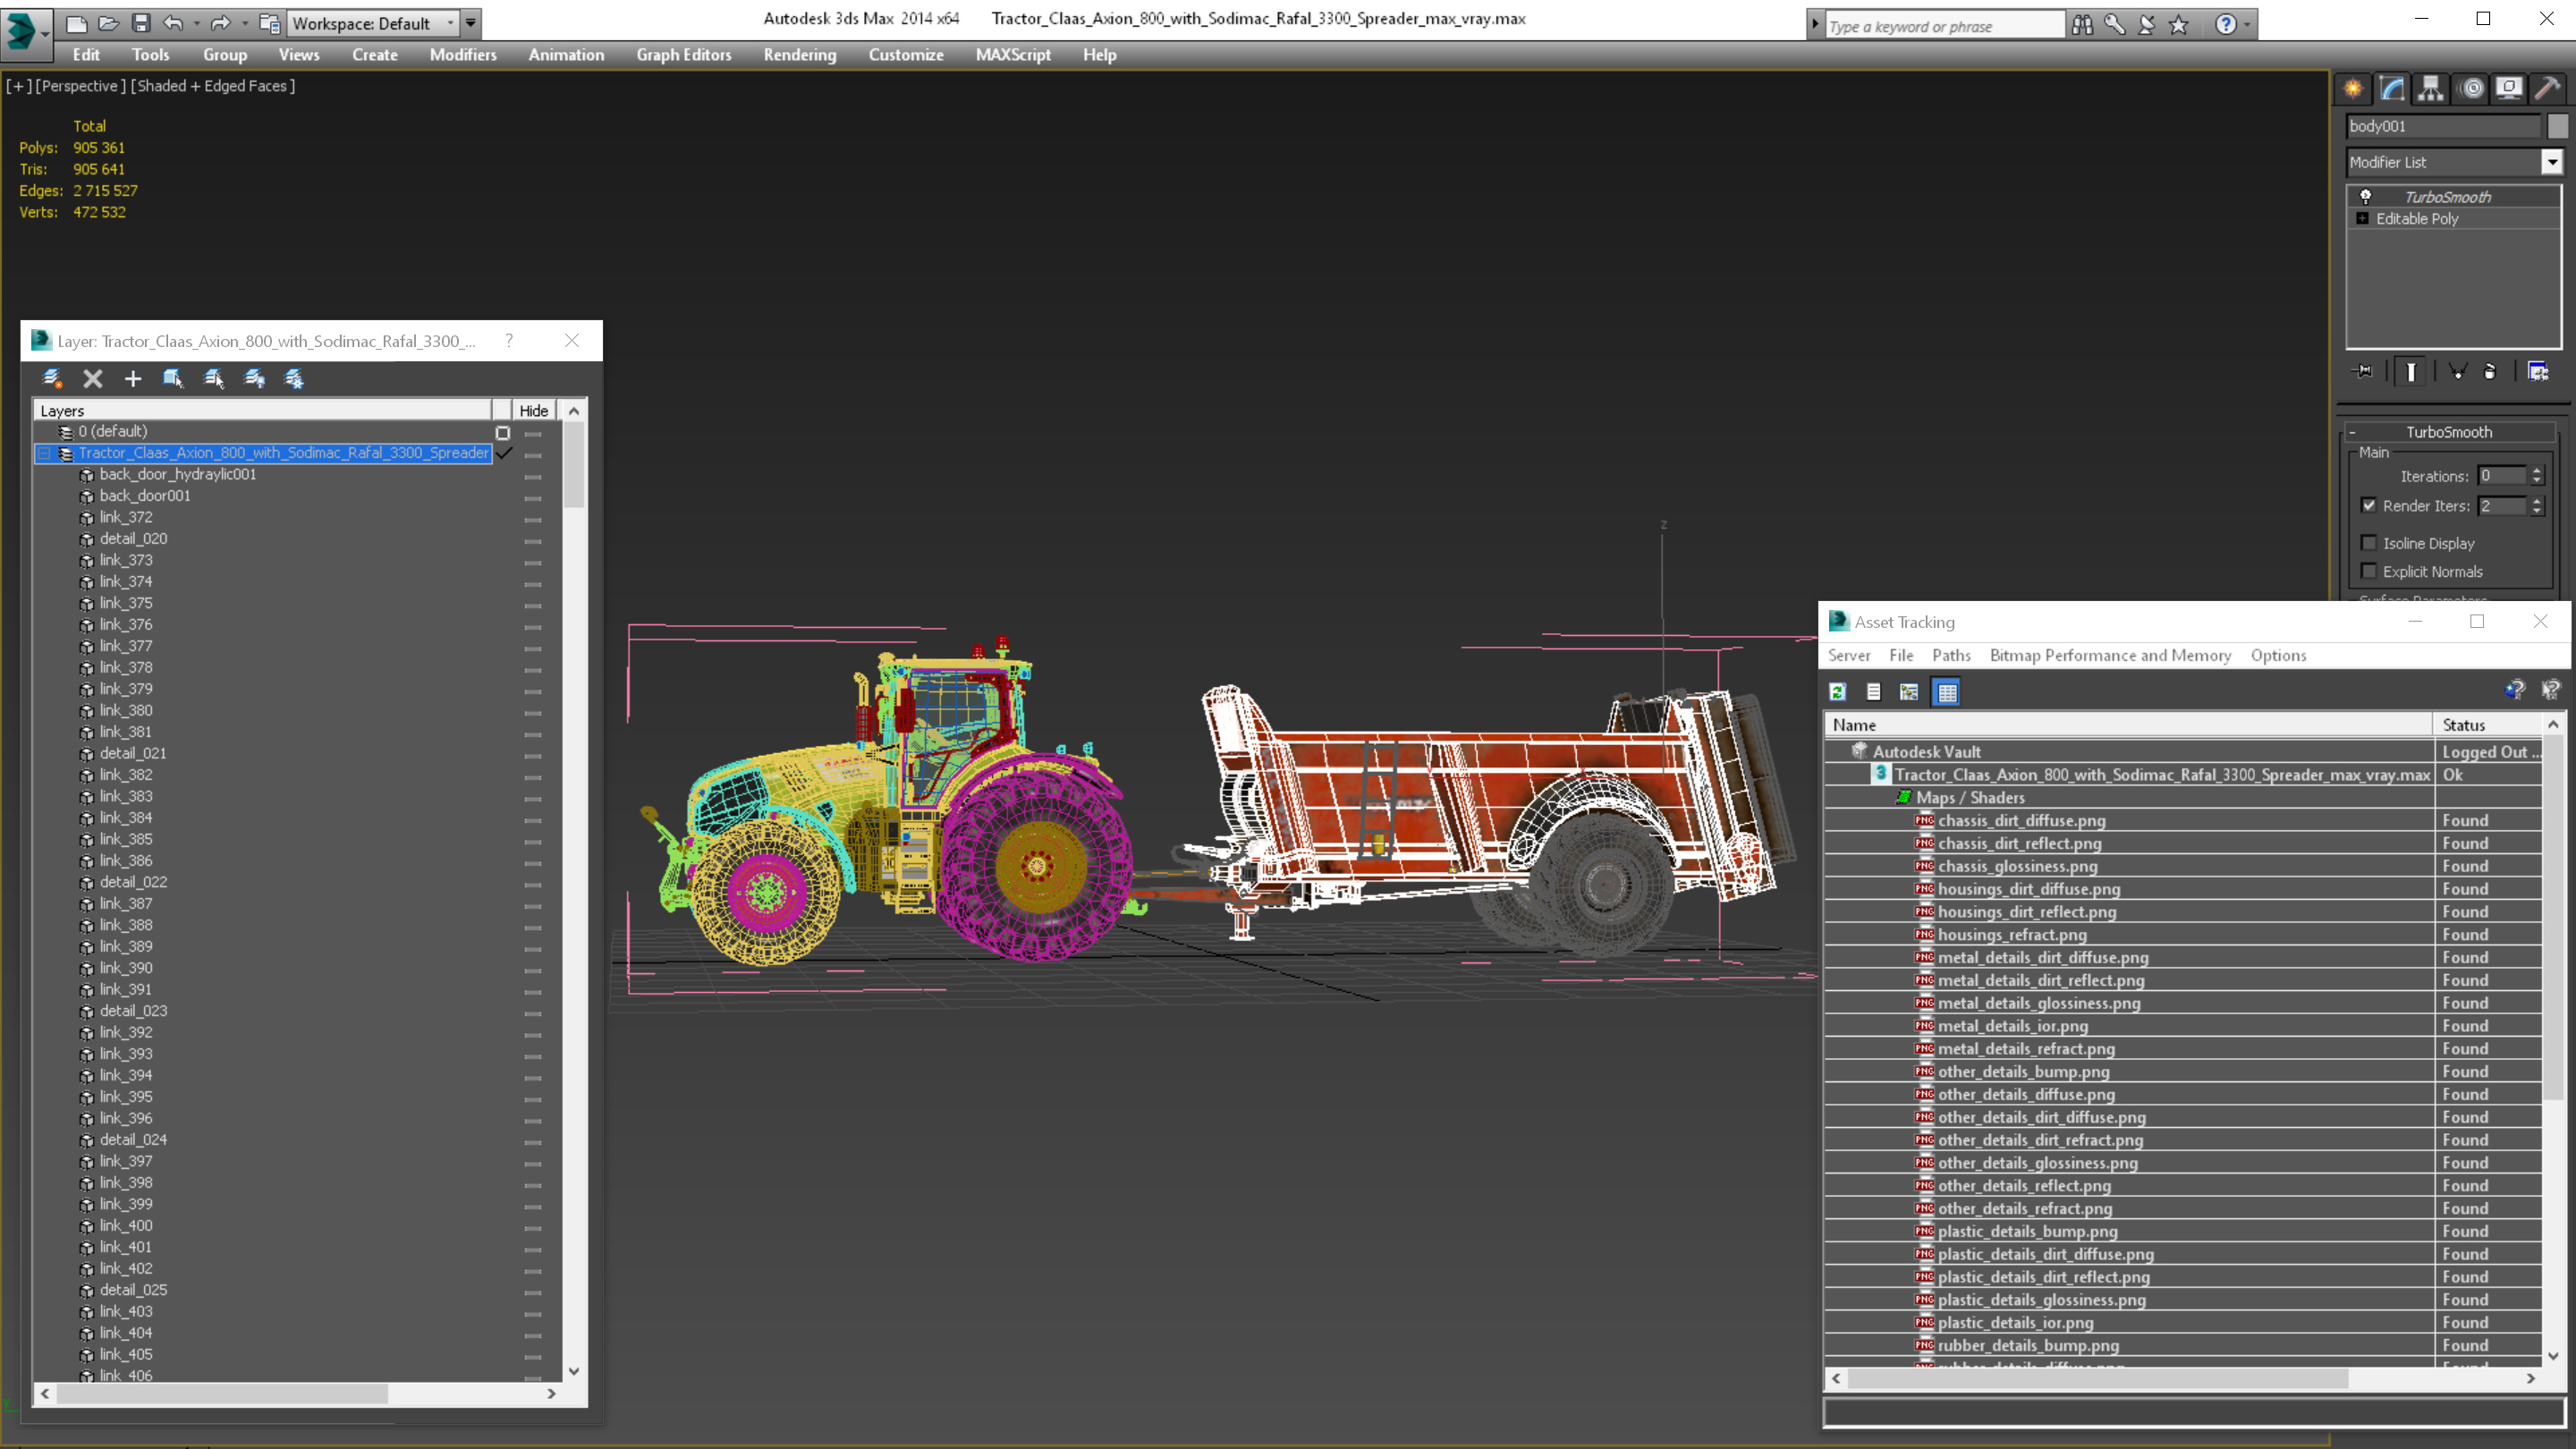Open the Redo history dropdown arrow
This screenshot has height=1449, width=2576.
click(245, 23)
